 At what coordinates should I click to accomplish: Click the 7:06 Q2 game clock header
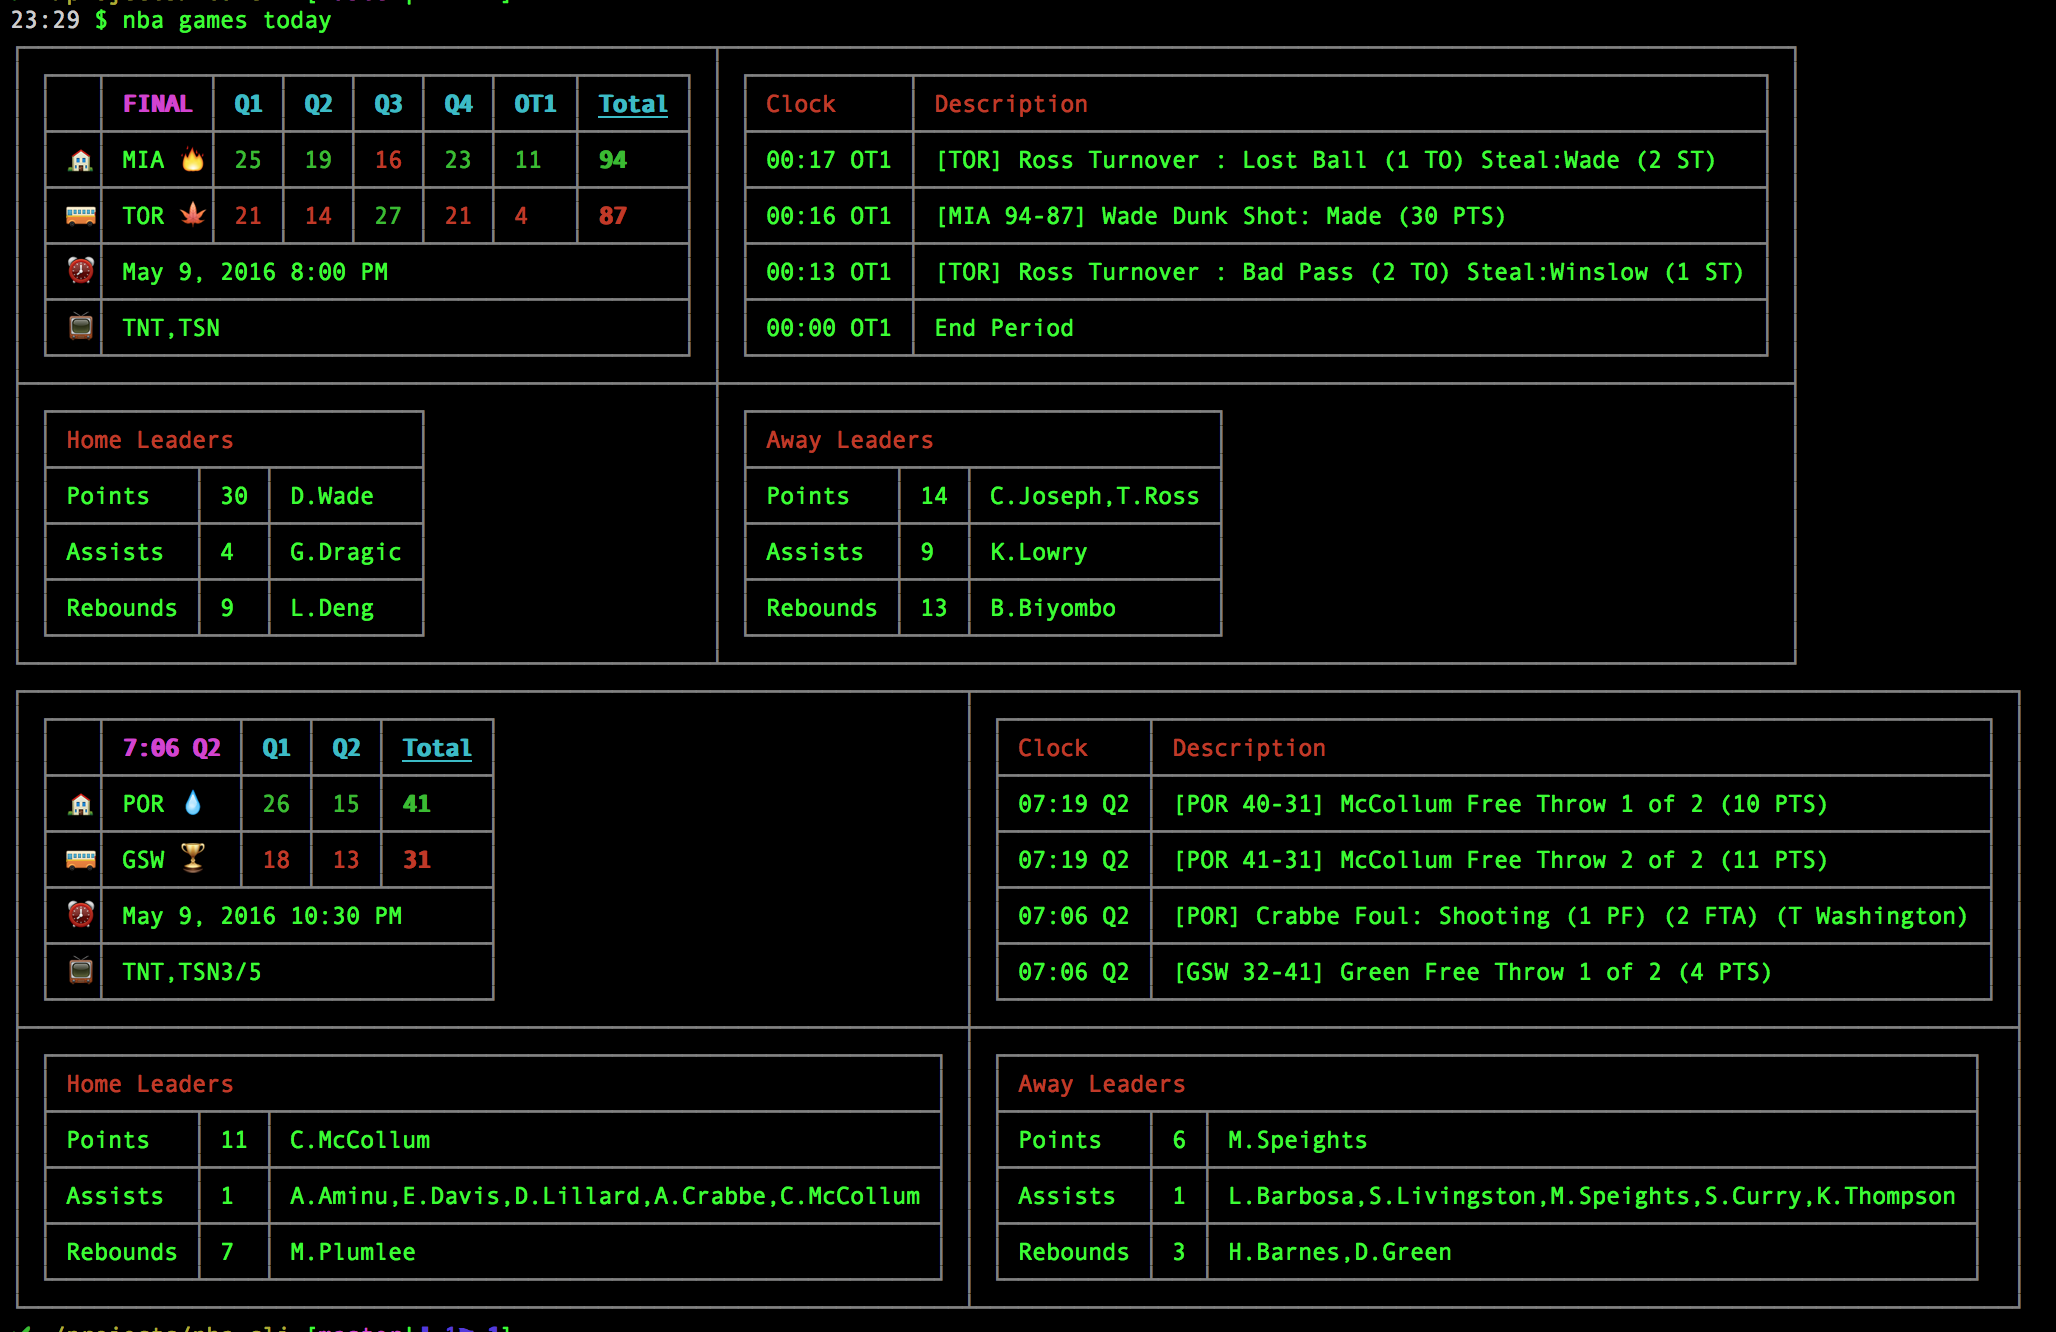(x=171, y=748)
